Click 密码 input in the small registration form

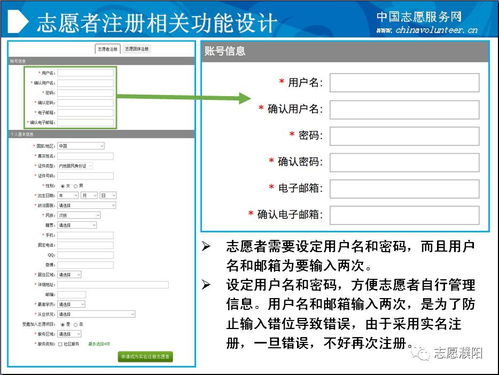pos(85,93)
